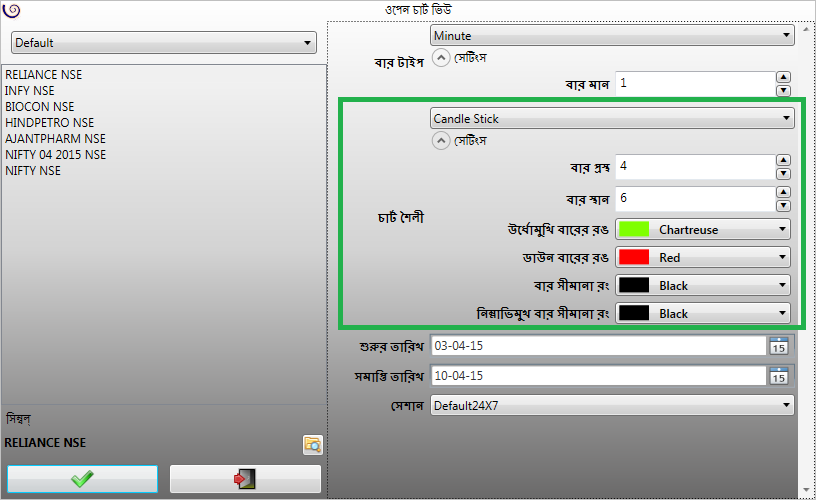The image size is (816, 500).
Task: Select AJANTPHARM NSE in the list
Action: (55, 139)
